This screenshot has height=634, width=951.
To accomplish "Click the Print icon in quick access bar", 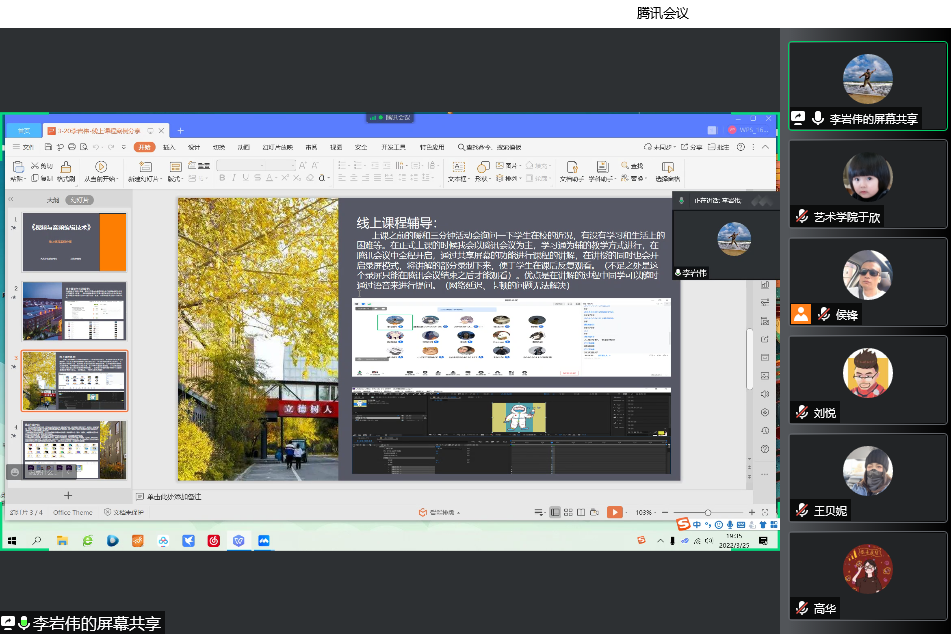I will click(x=72, y=147).
